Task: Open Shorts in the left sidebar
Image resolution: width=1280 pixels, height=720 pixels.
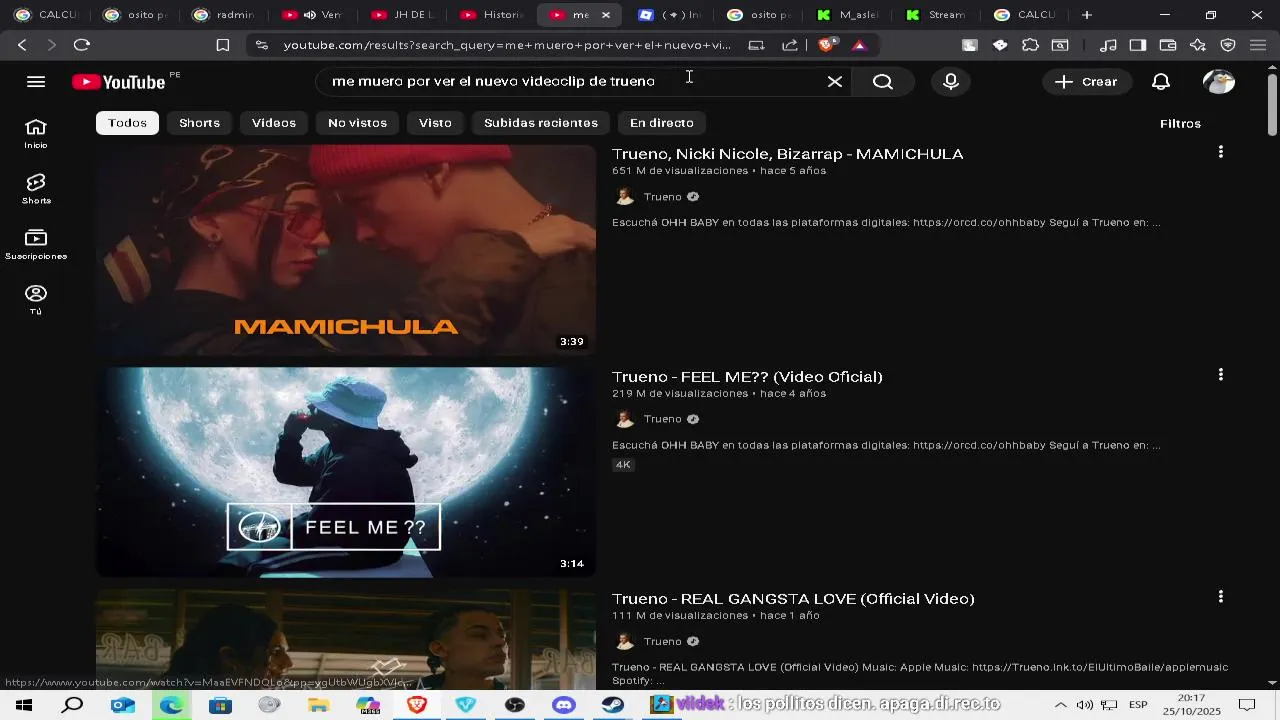Action: click(36, 188)
